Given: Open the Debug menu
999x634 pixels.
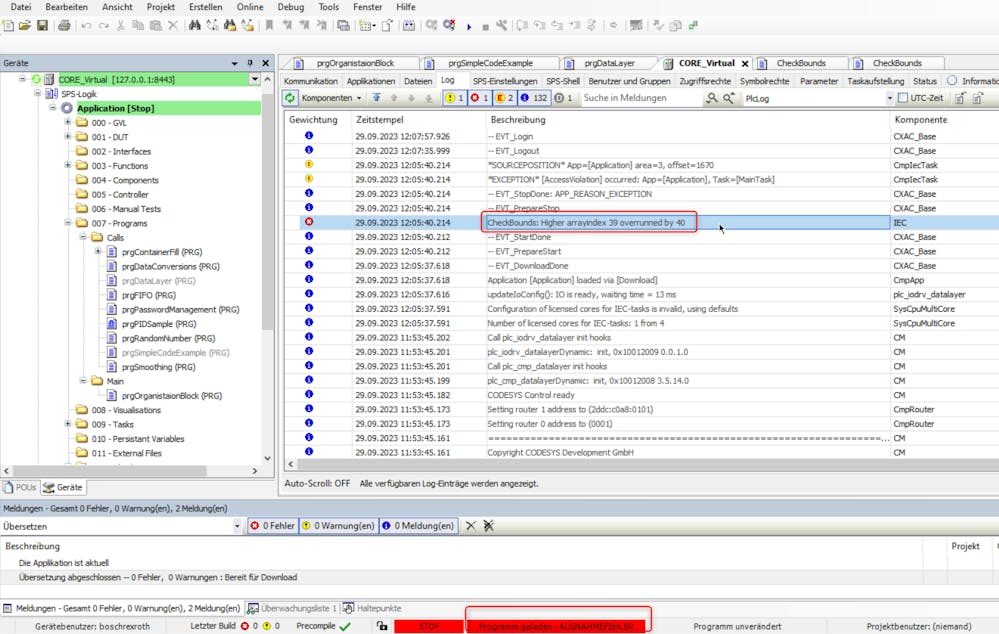Looking at the screenshot, I should [x=291, y=7].
